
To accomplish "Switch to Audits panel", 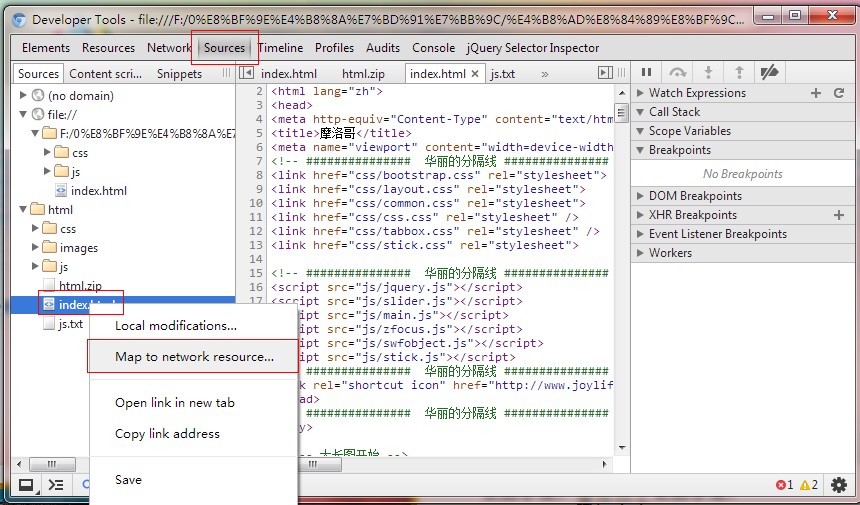I will [383, 48].
